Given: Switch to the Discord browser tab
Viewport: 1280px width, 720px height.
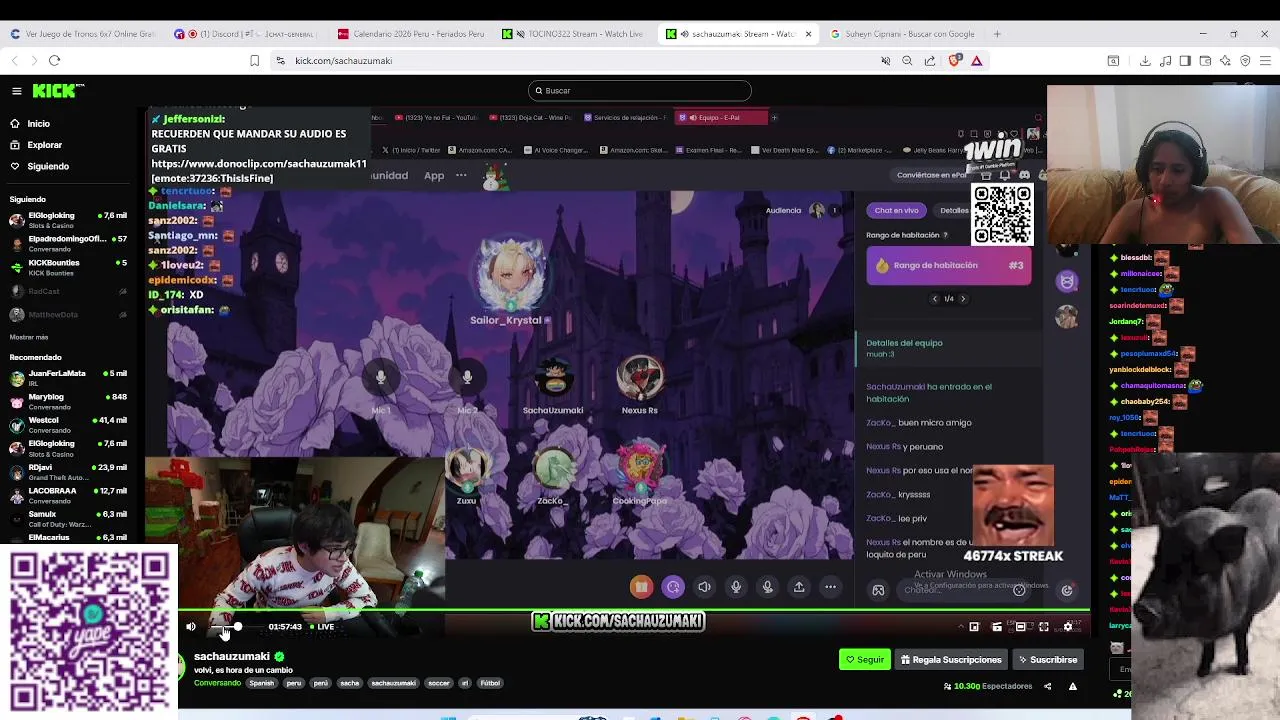Looking at the screenshot, I should click(245, 34).
